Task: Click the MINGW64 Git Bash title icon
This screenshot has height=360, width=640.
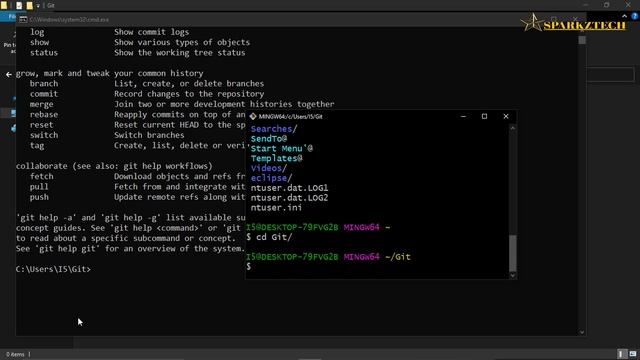Action: coord(253,116)
